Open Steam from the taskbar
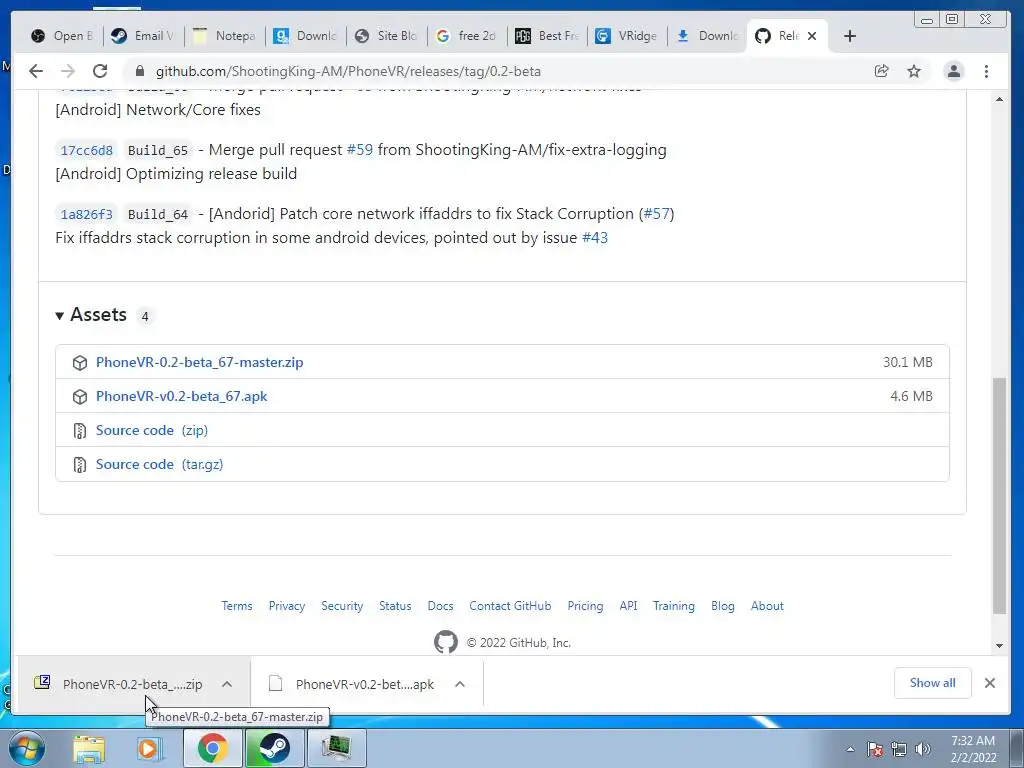Image resolution: width=1024 pixels, height=768 pixels. [274, 748]
